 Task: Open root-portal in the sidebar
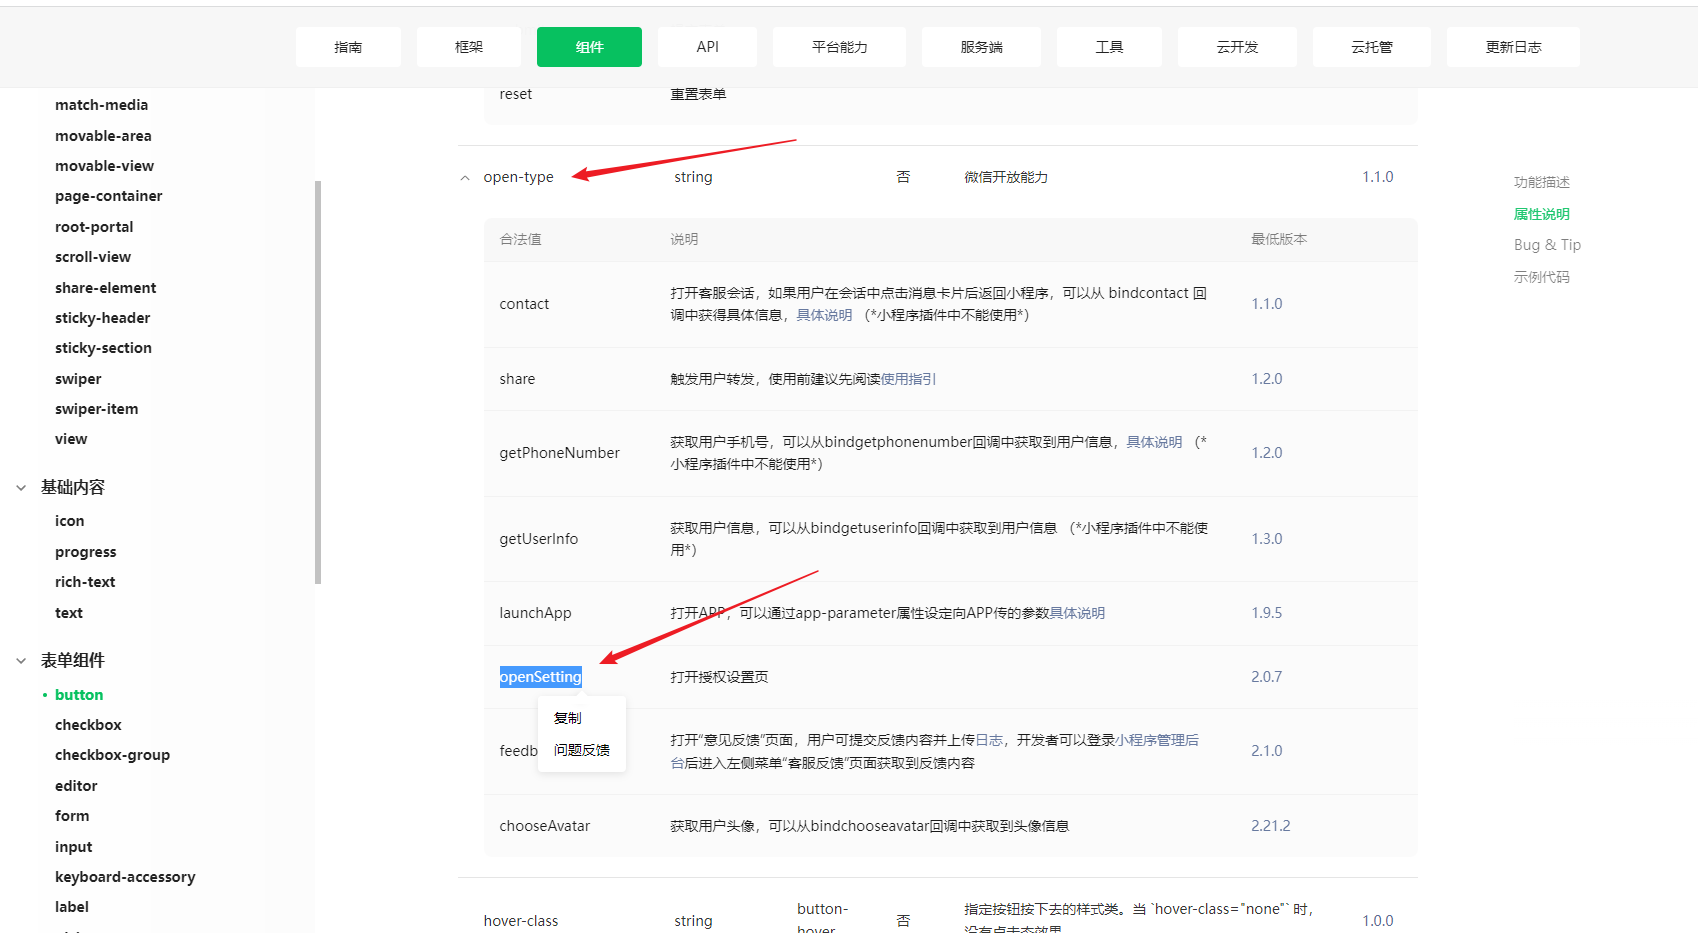(x=94, y=227)
